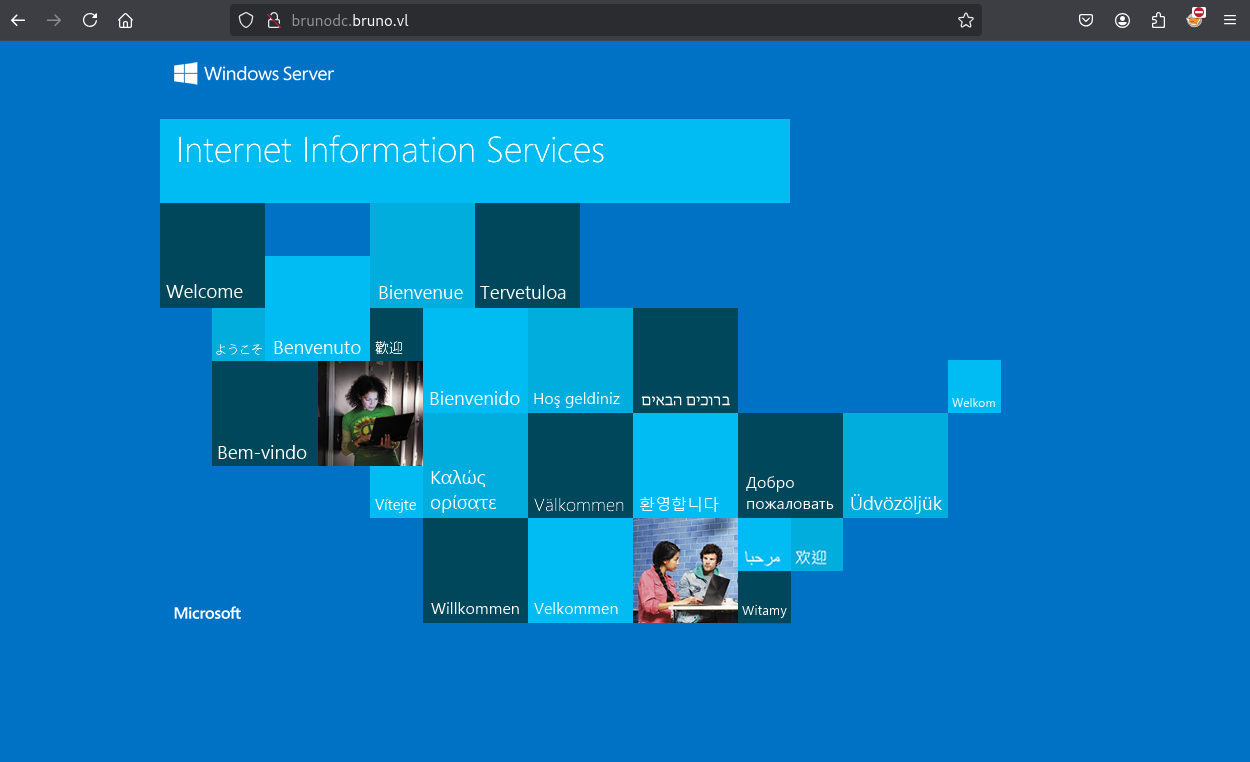
Task: Click the extension icon with red badge
Action: click(x=1194, y=18)
